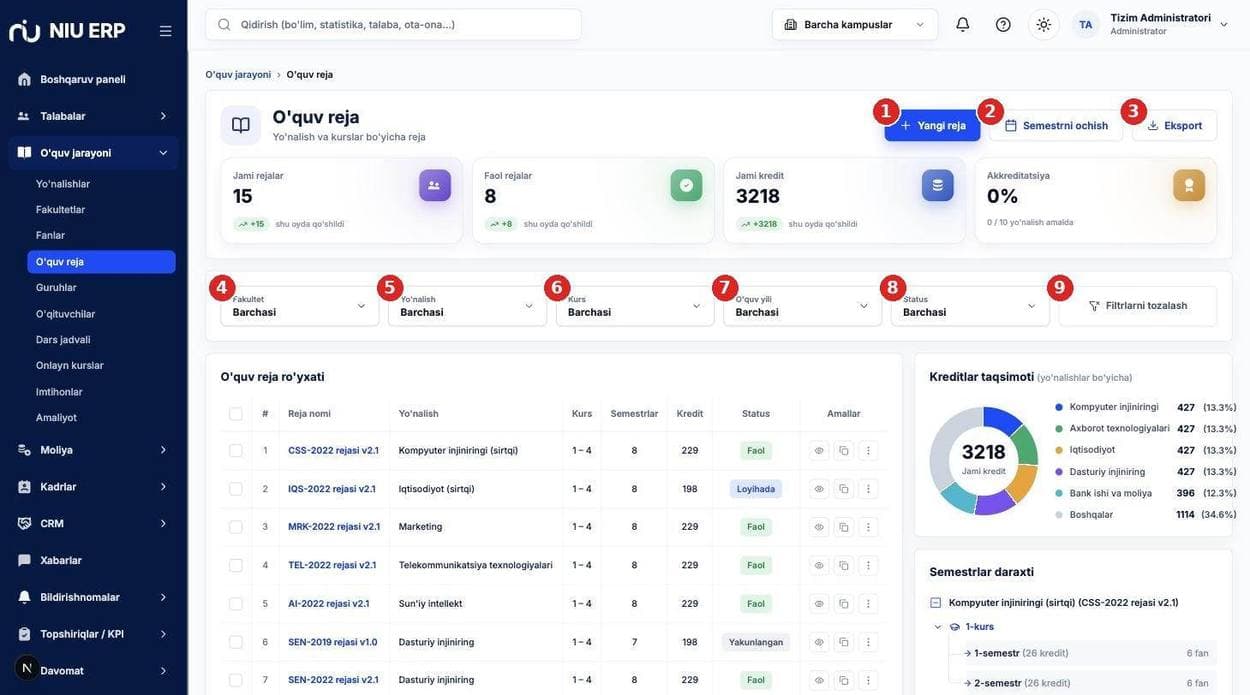Switch theme with the sun icon
1250x695 pixels.
1044,24
